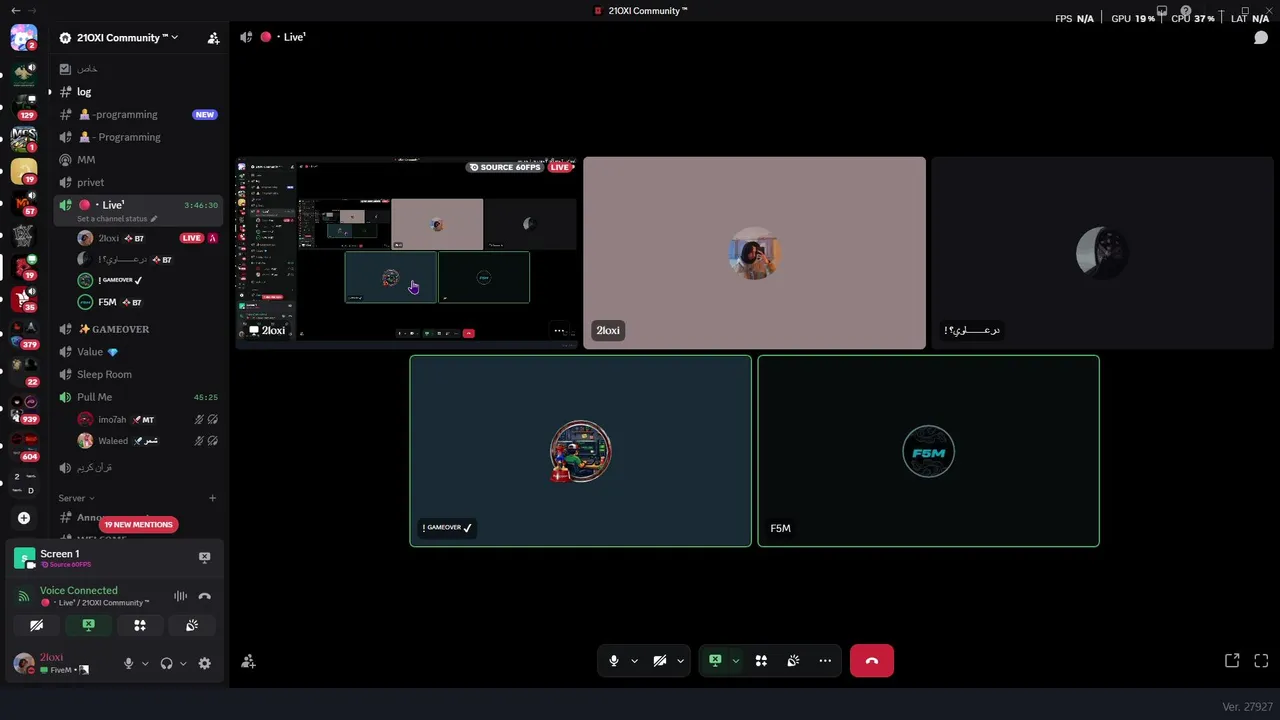The width and height of the screenshot is (1280, 720).
Task: Click Voice Connected status text
Action: pos(78,591)
